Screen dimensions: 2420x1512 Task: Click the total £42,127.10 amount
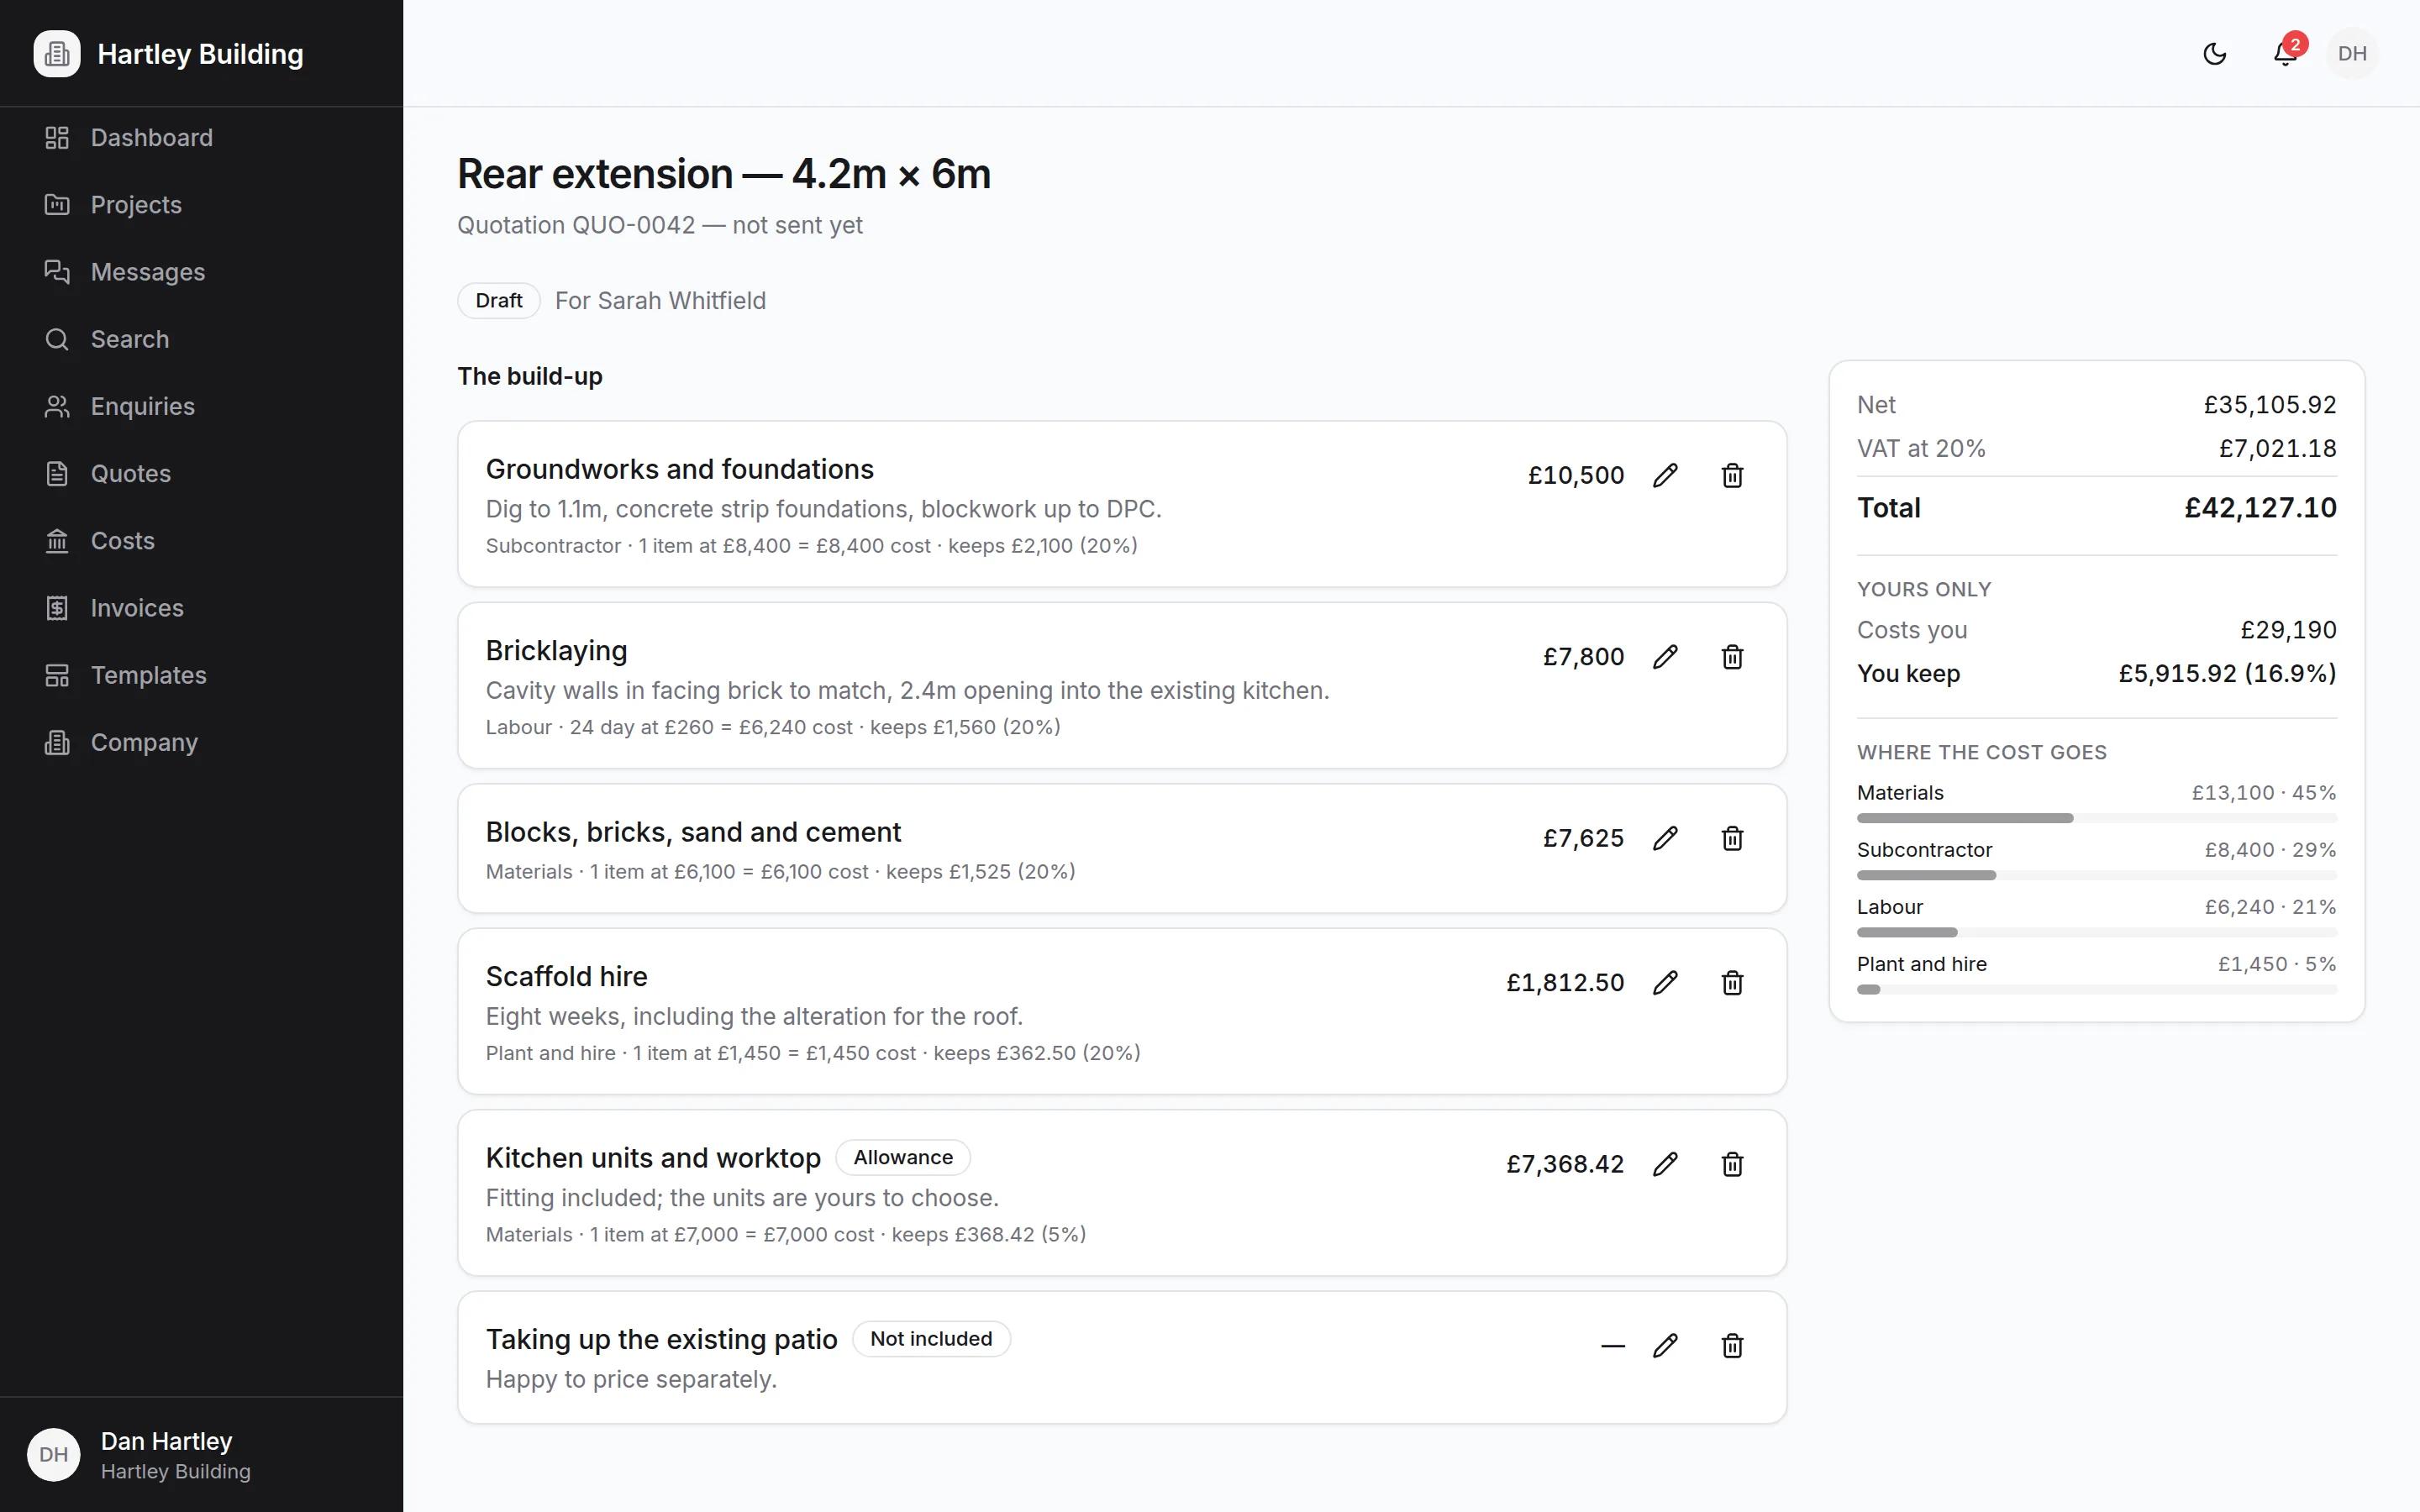pos(2260,508)
